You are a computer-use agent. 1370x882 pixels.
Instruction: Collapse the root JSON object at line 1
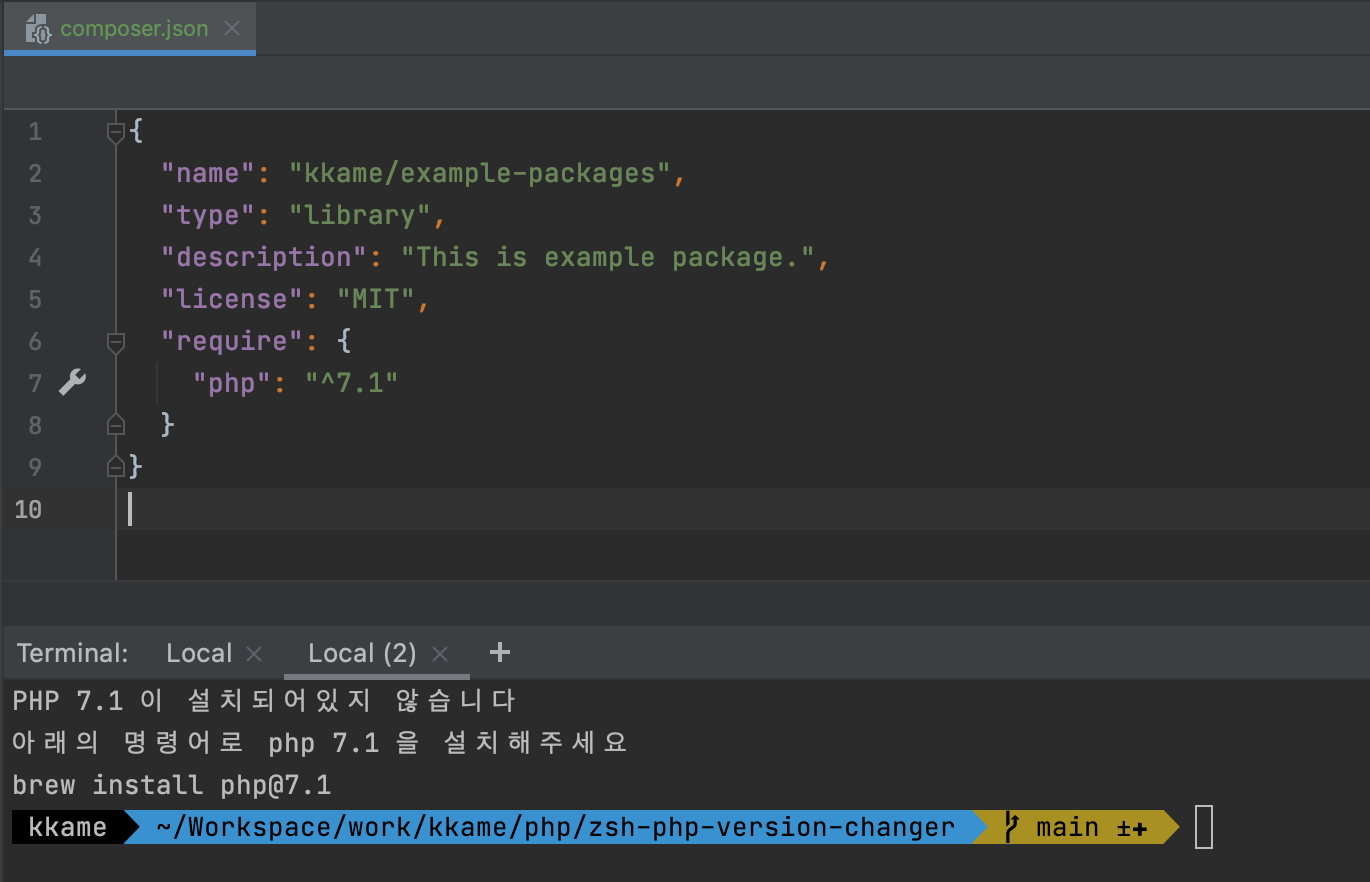(x=116, y=131)
